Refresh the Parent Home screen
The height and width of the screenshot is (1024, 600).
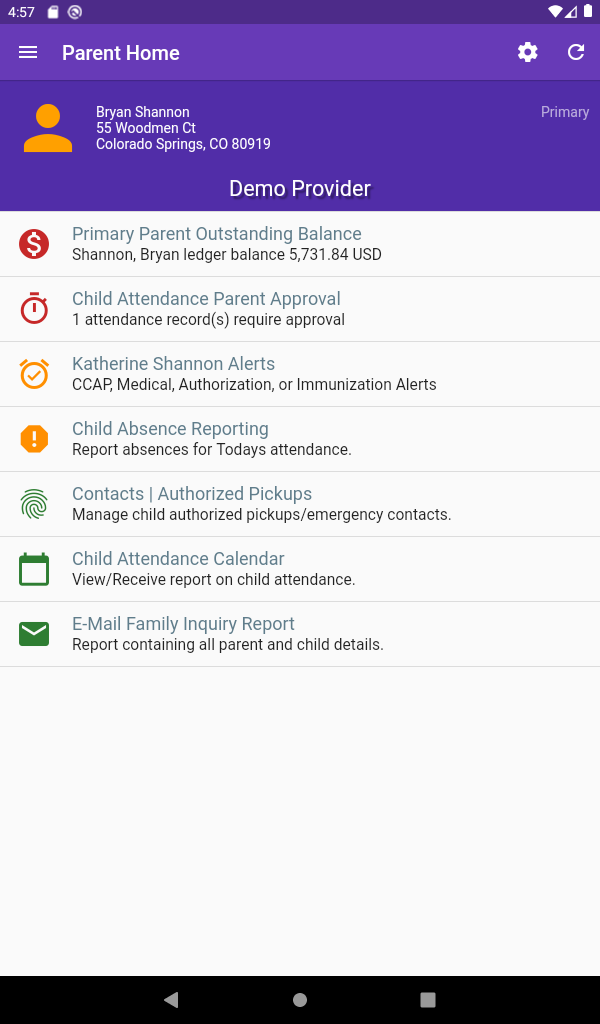(575, 52)
